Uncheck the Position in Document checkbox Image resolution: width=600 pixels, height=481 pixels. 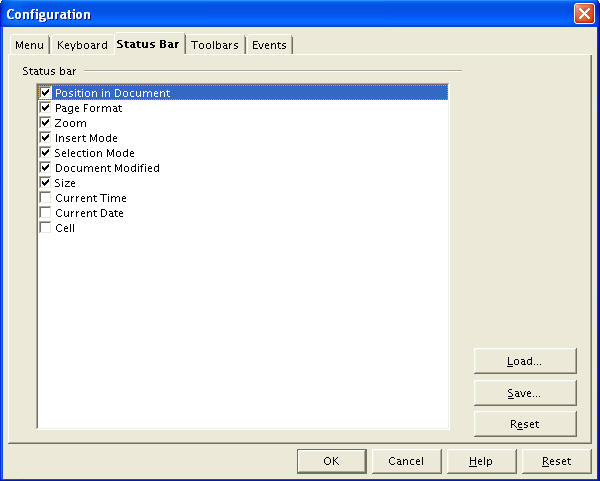point(46,93)
